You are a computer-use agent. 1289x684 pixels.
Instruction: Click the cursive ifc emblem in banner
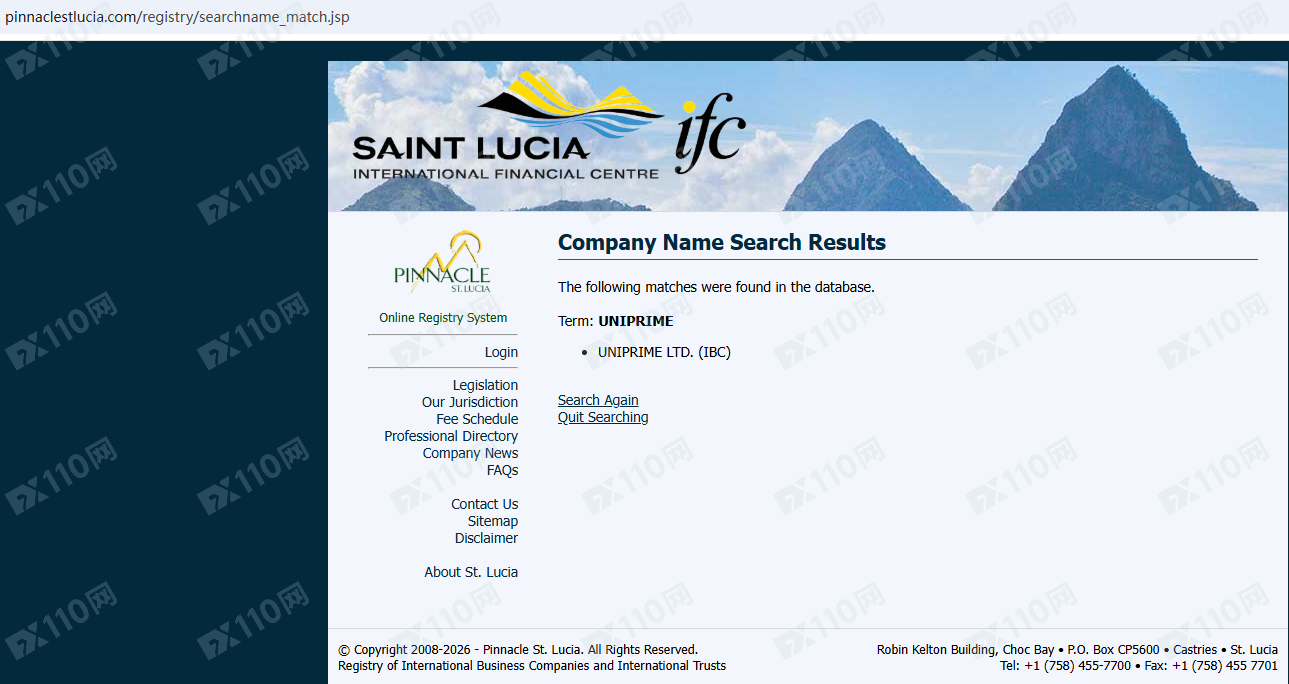[710, 134]
